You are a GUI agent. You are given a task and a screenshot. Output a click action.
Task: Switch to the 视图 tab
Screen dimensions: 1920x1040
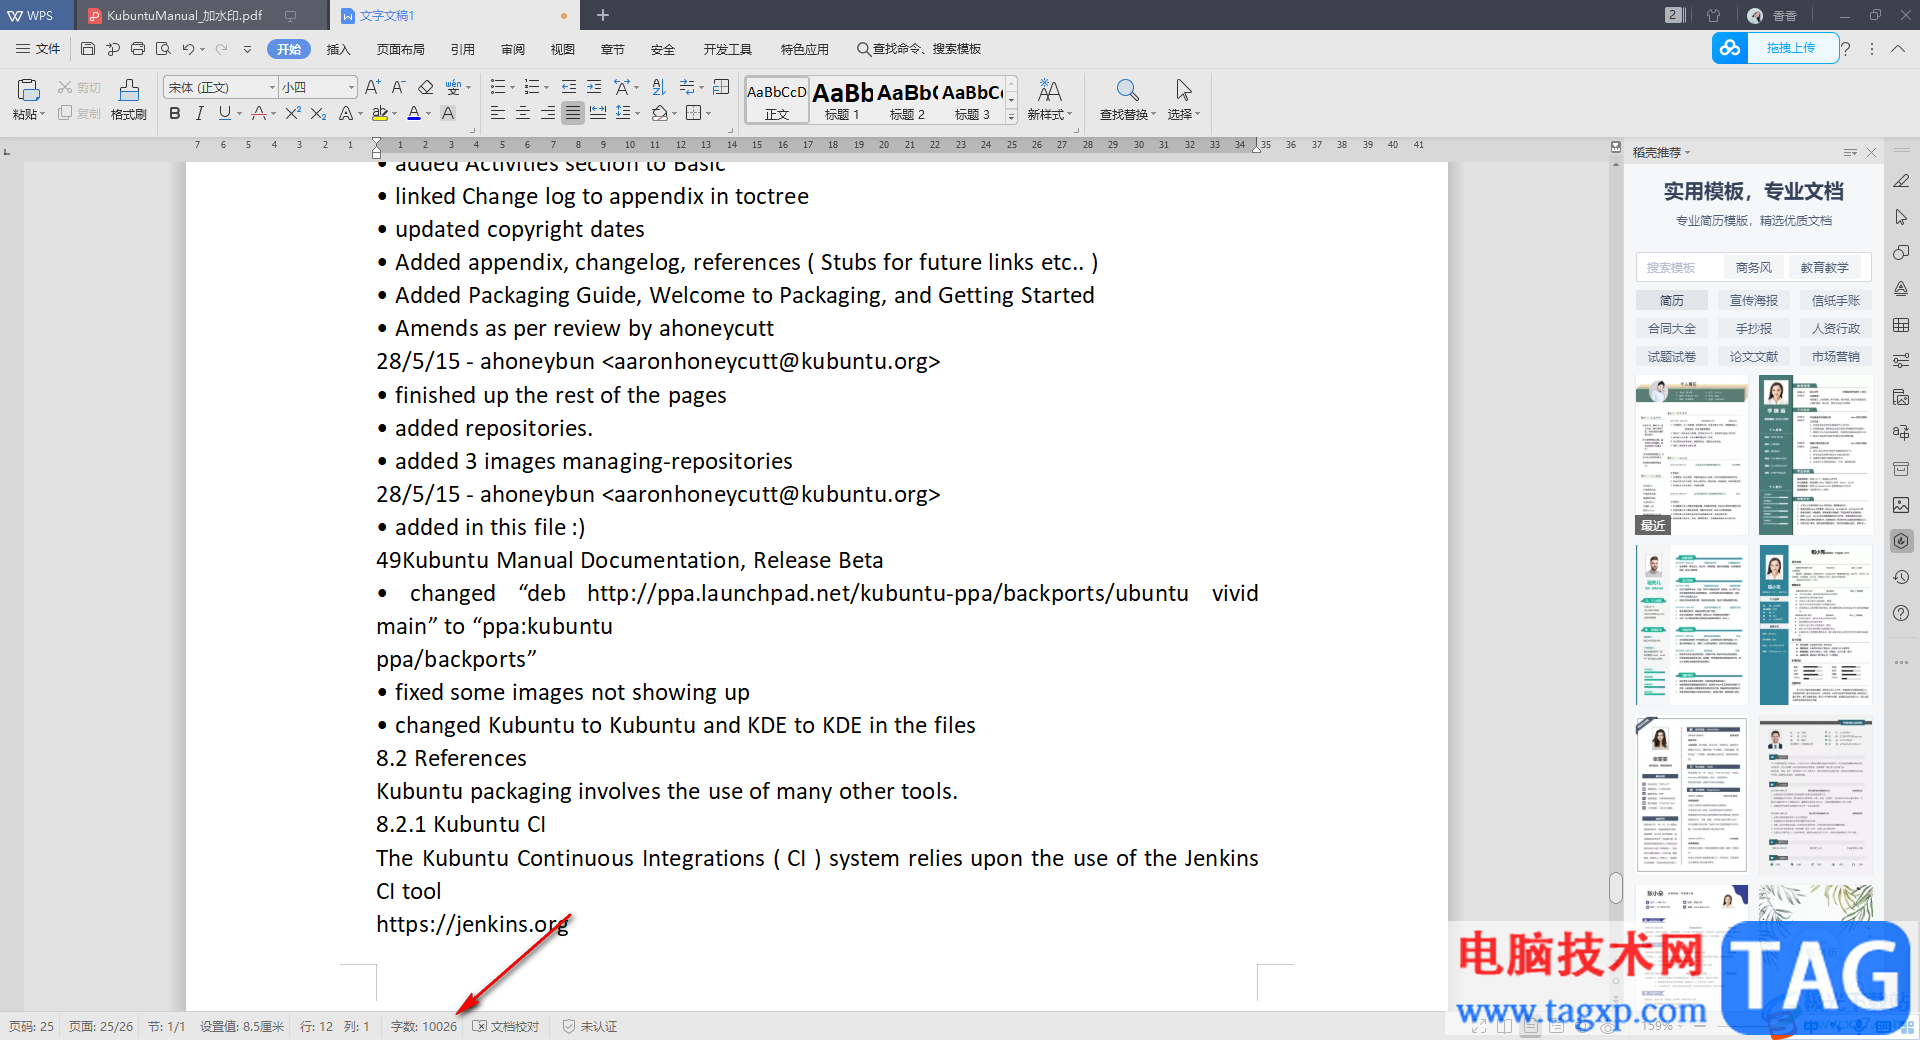(563, 49)
